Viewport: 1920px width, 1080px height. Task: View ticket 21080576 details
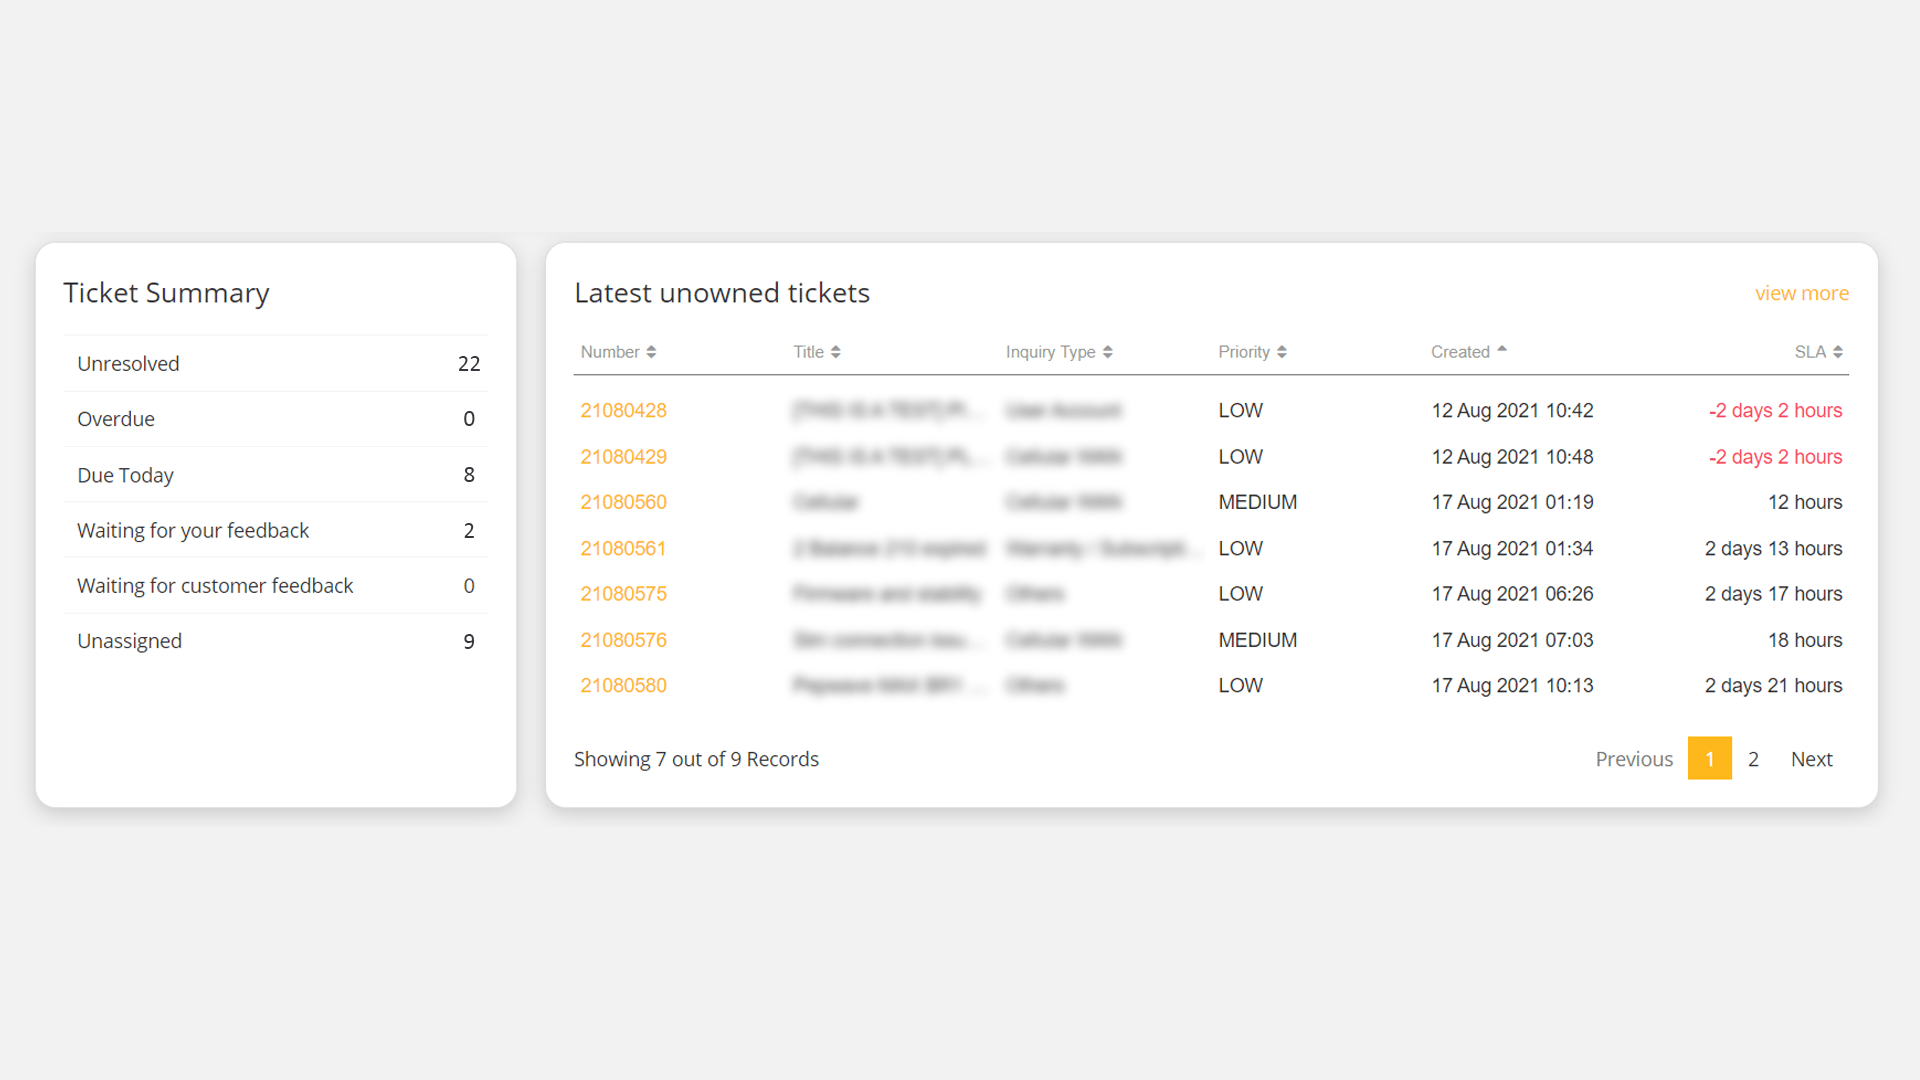click(x=623, y=640)
